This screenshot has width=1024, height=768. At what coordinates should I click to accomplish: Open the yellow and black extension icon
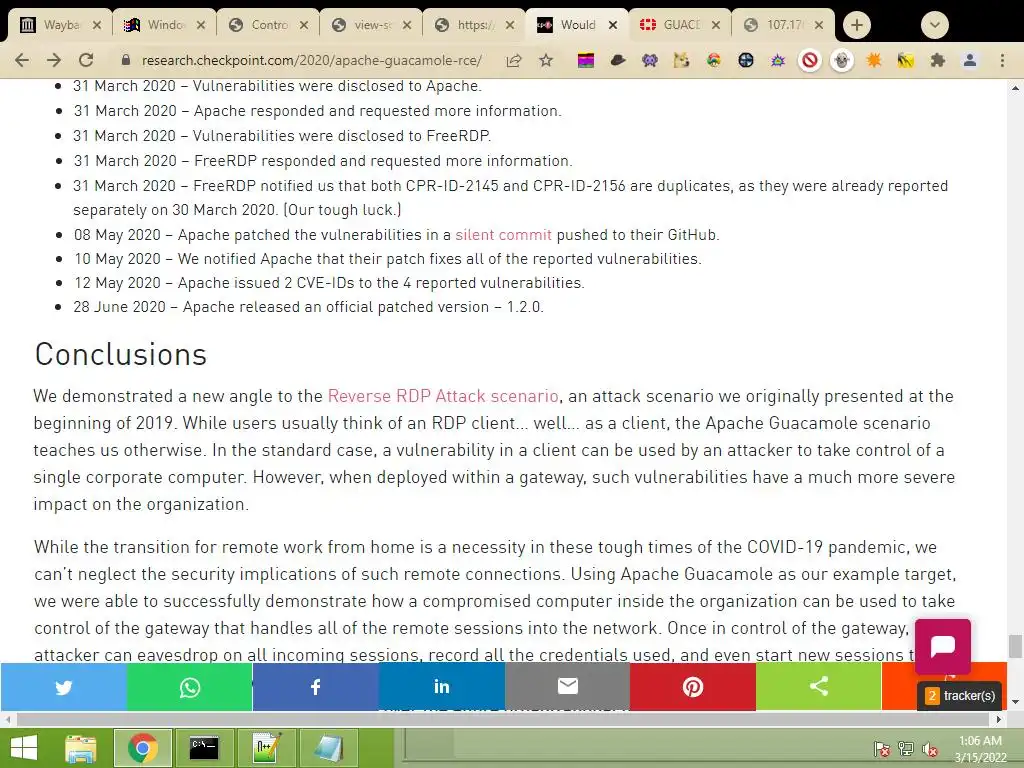(906, 61)
